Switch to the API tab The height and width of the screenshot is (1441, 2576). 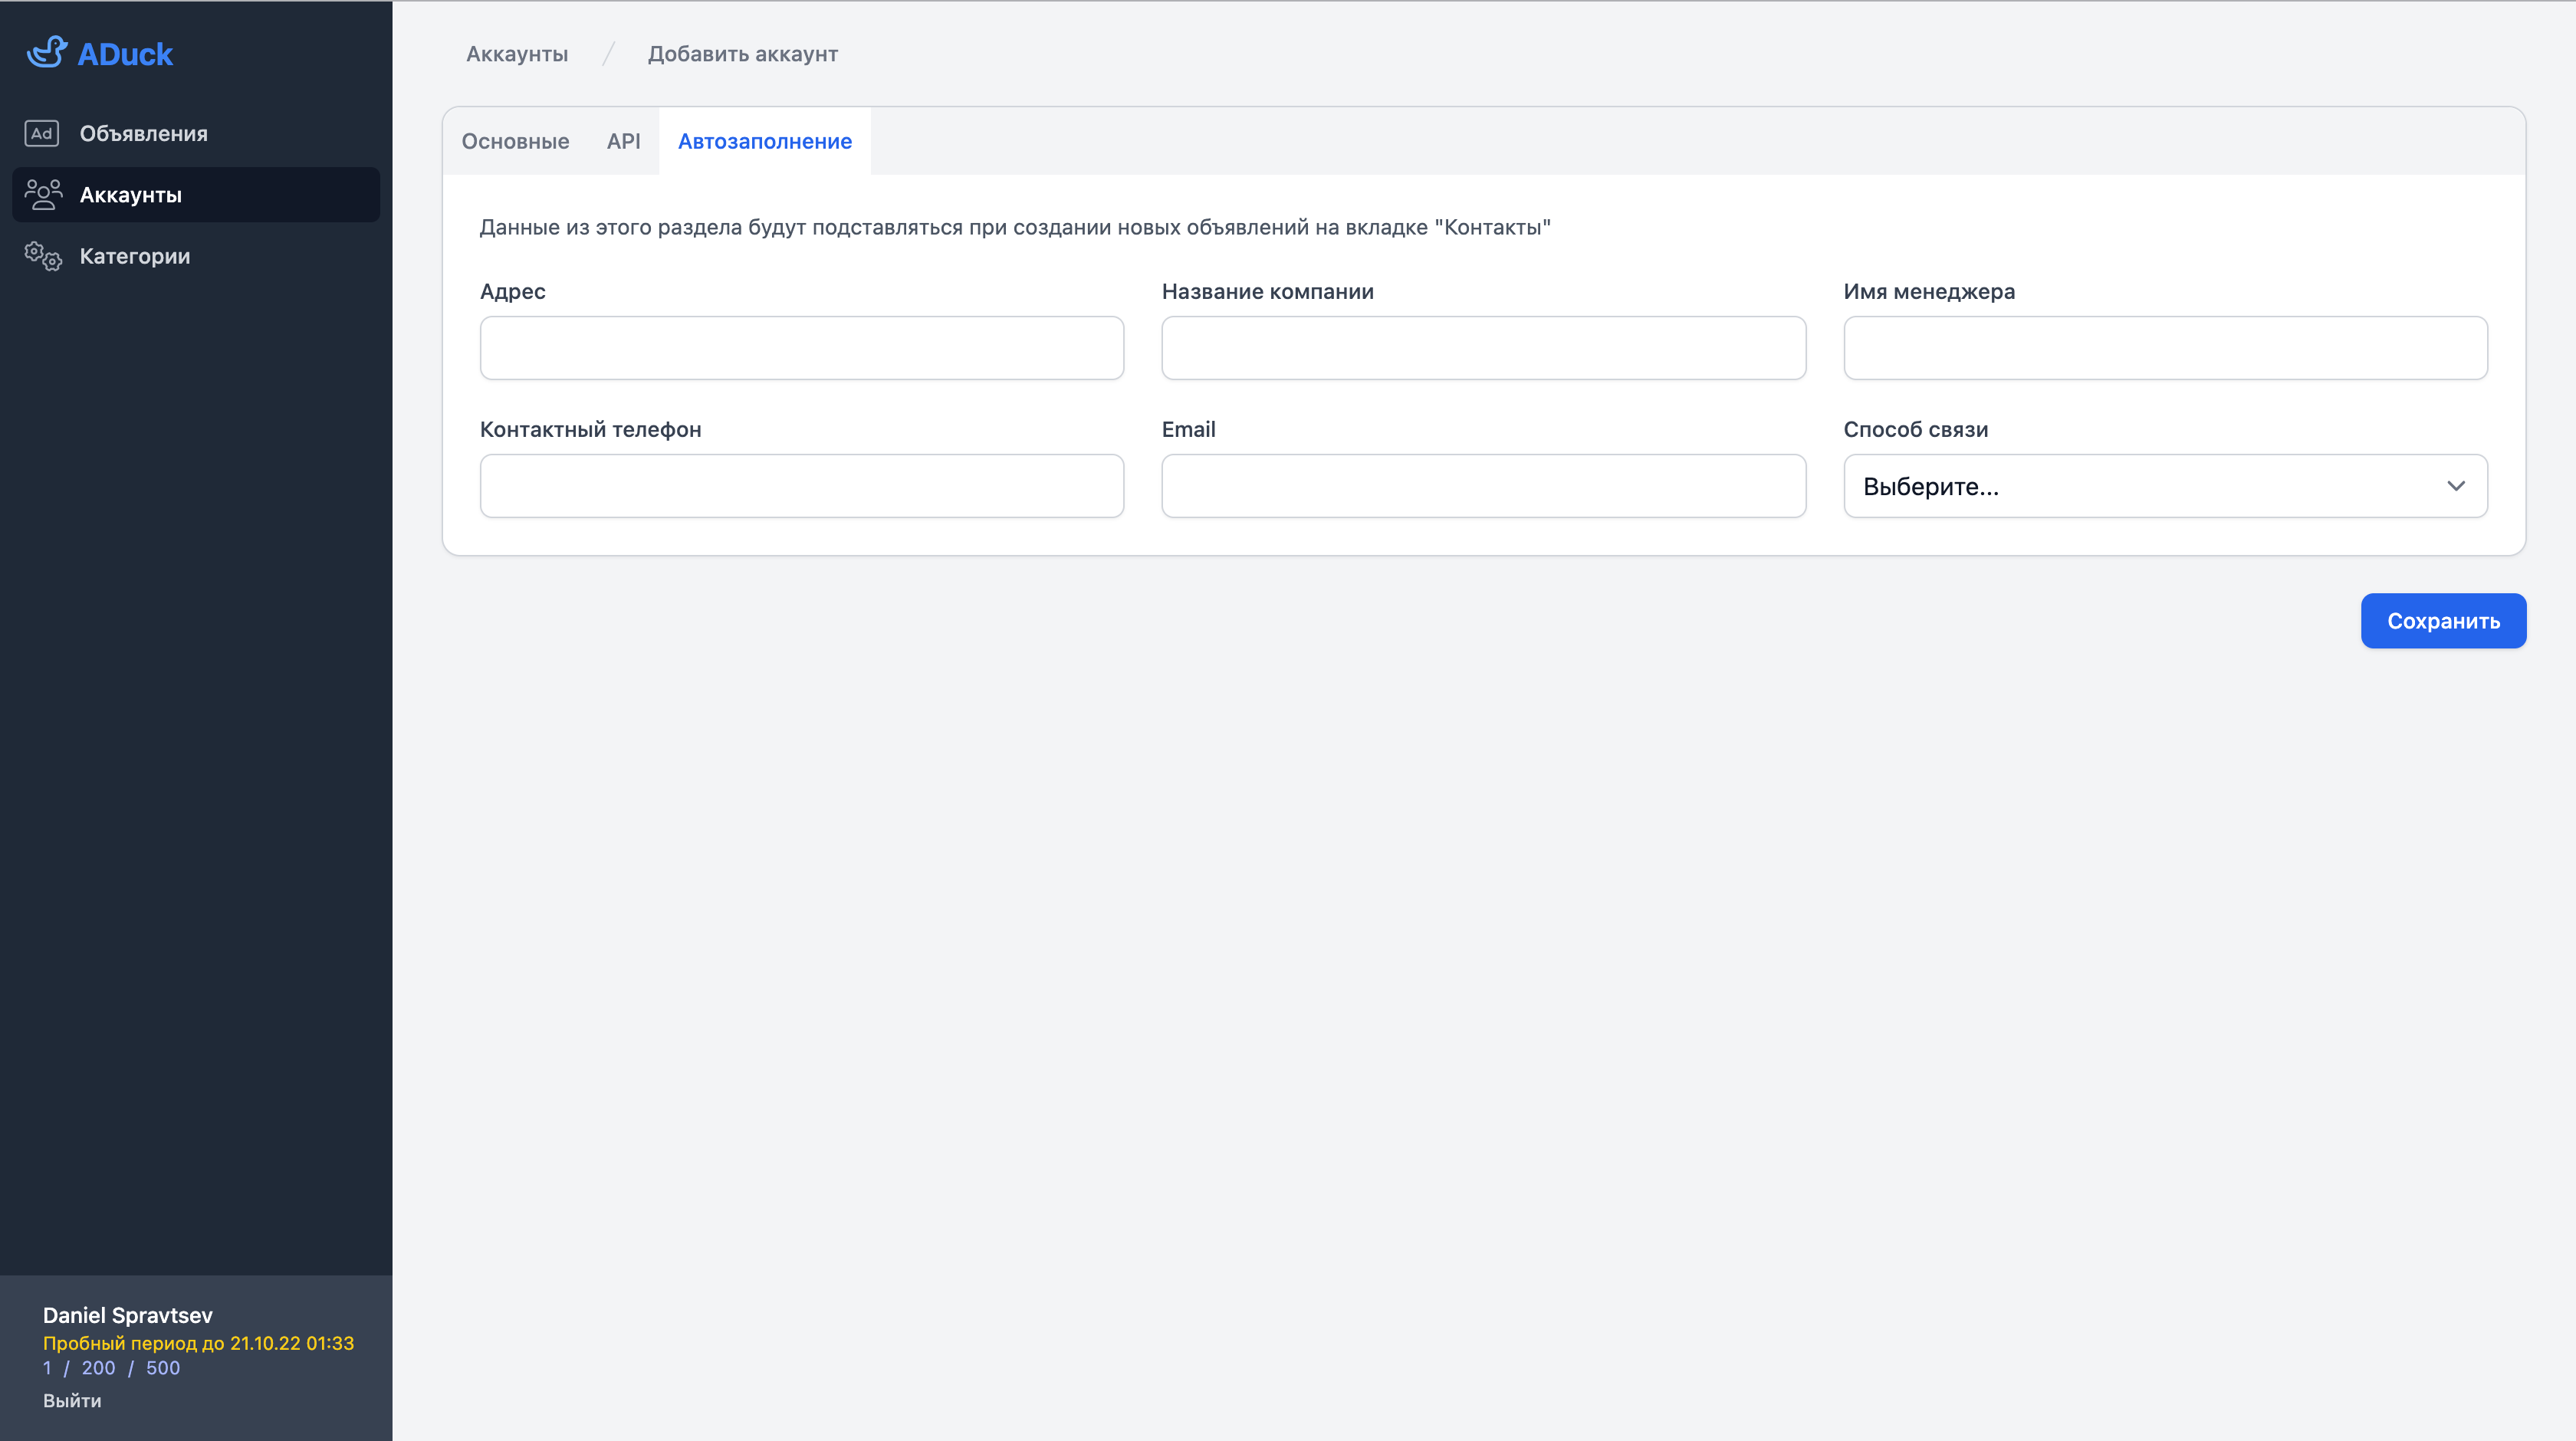tap(623, 141)
